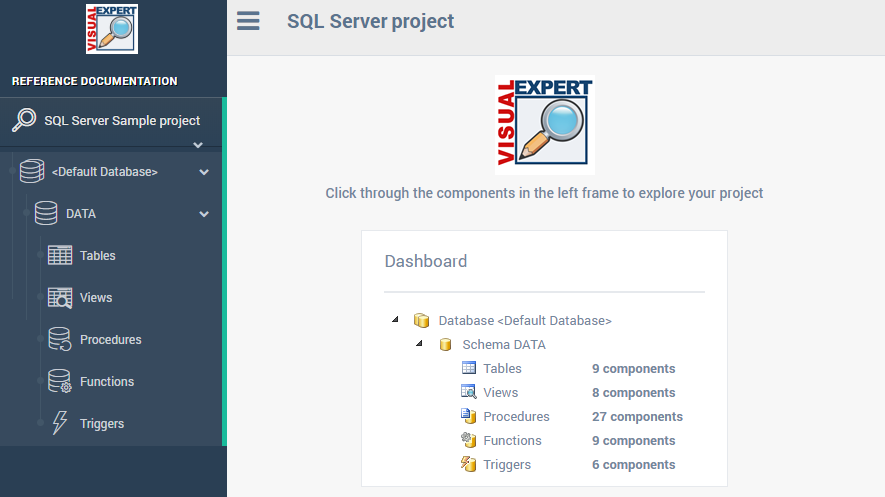885x497 pixels.
Task: Click the Dashboard heading
Action: (426, 261)
